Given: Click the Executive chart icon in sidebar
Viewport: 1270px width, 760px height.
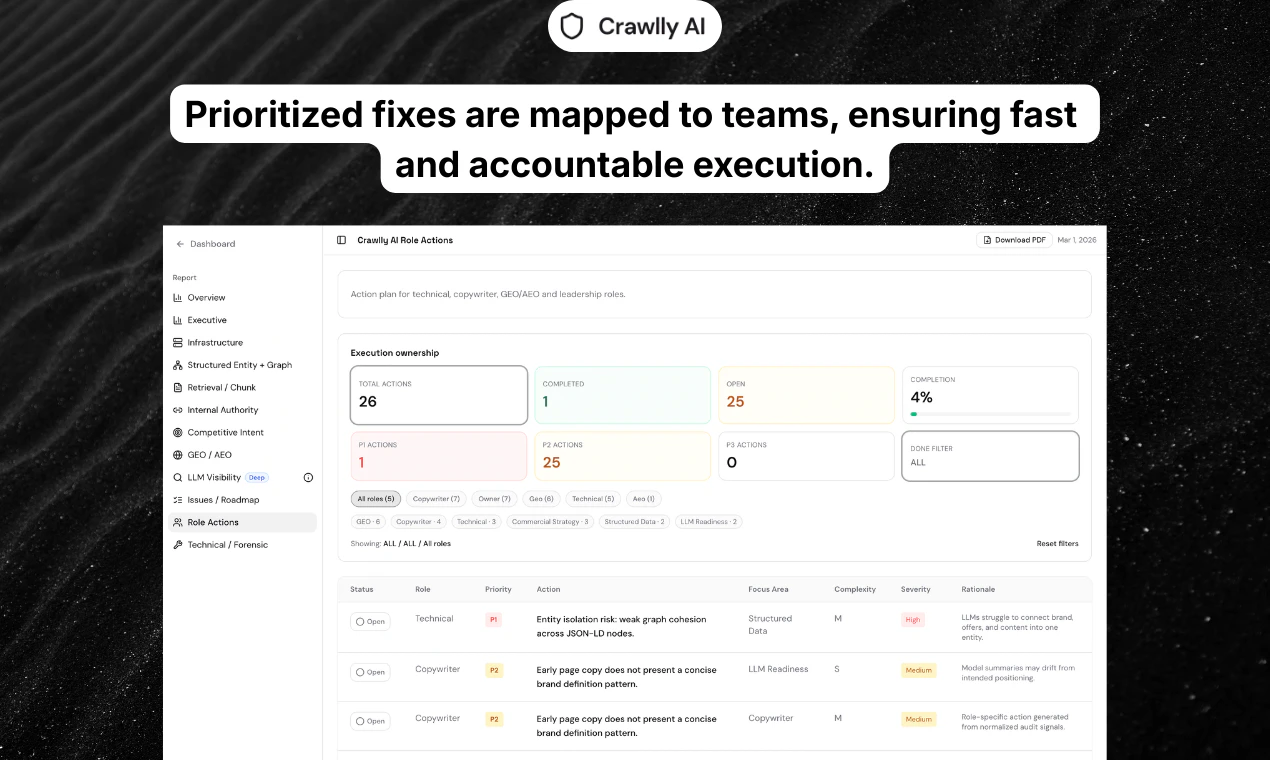Looking at the screenshot, I should coord(178,320).
